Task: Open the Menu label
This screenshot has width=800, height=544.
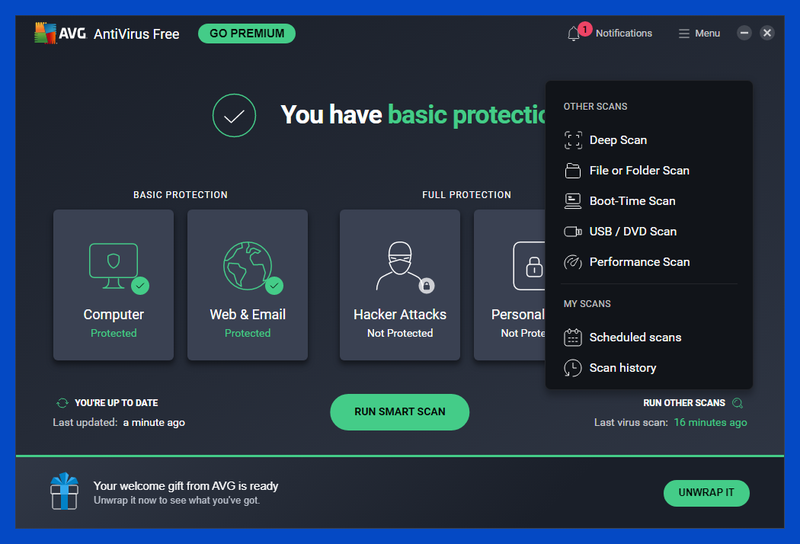Action: [707, 34]
